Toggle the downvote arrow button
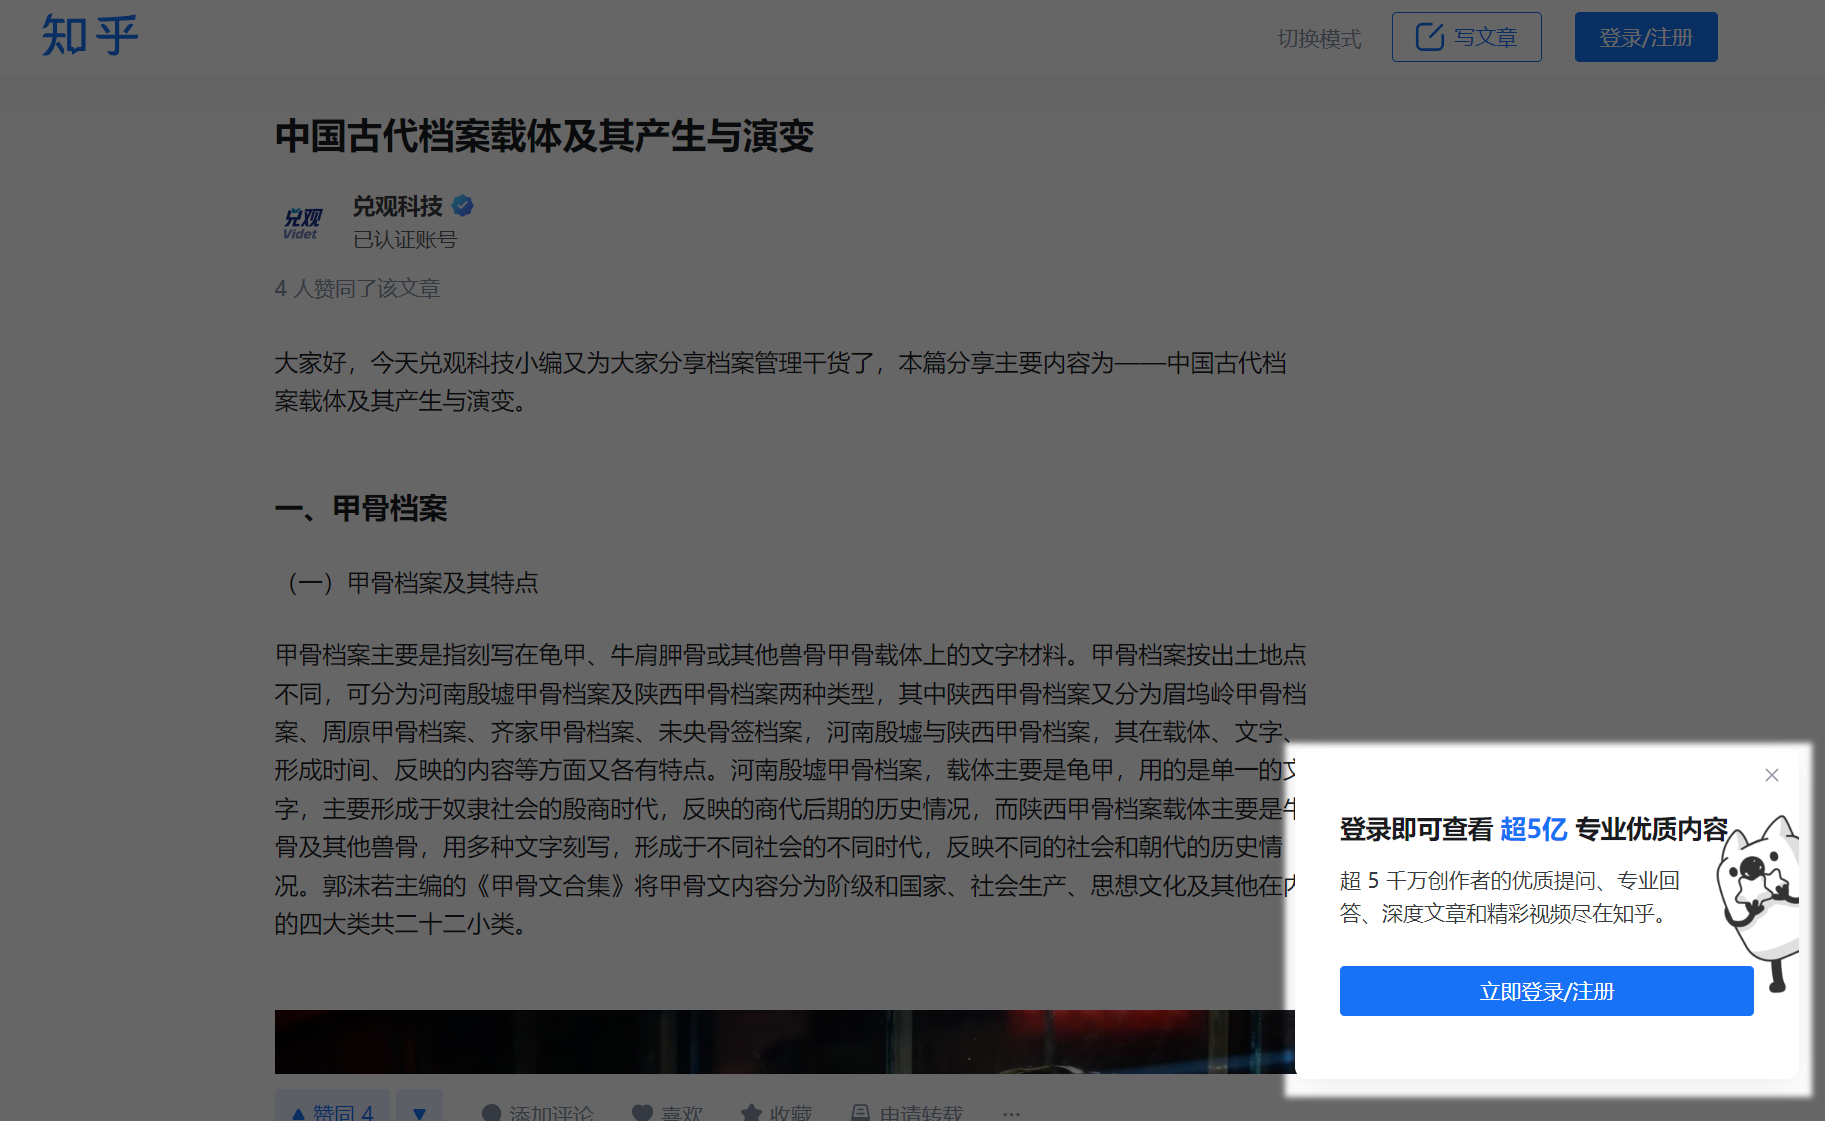The height and width of the screenshot is (1121, 1825). [x=419, y=1110]
